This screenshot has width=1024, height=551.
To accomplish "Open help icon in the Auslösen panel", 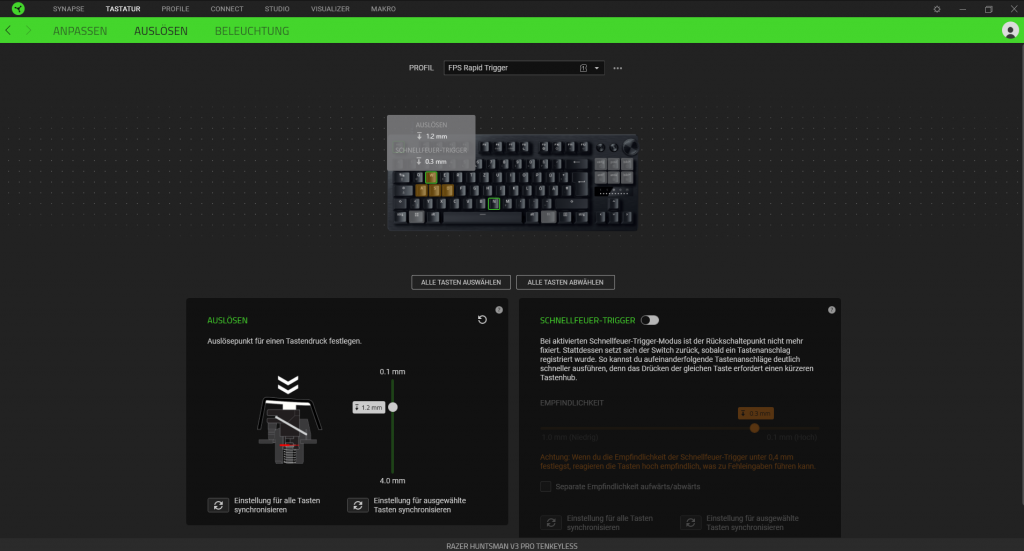I will pos(499,309).
